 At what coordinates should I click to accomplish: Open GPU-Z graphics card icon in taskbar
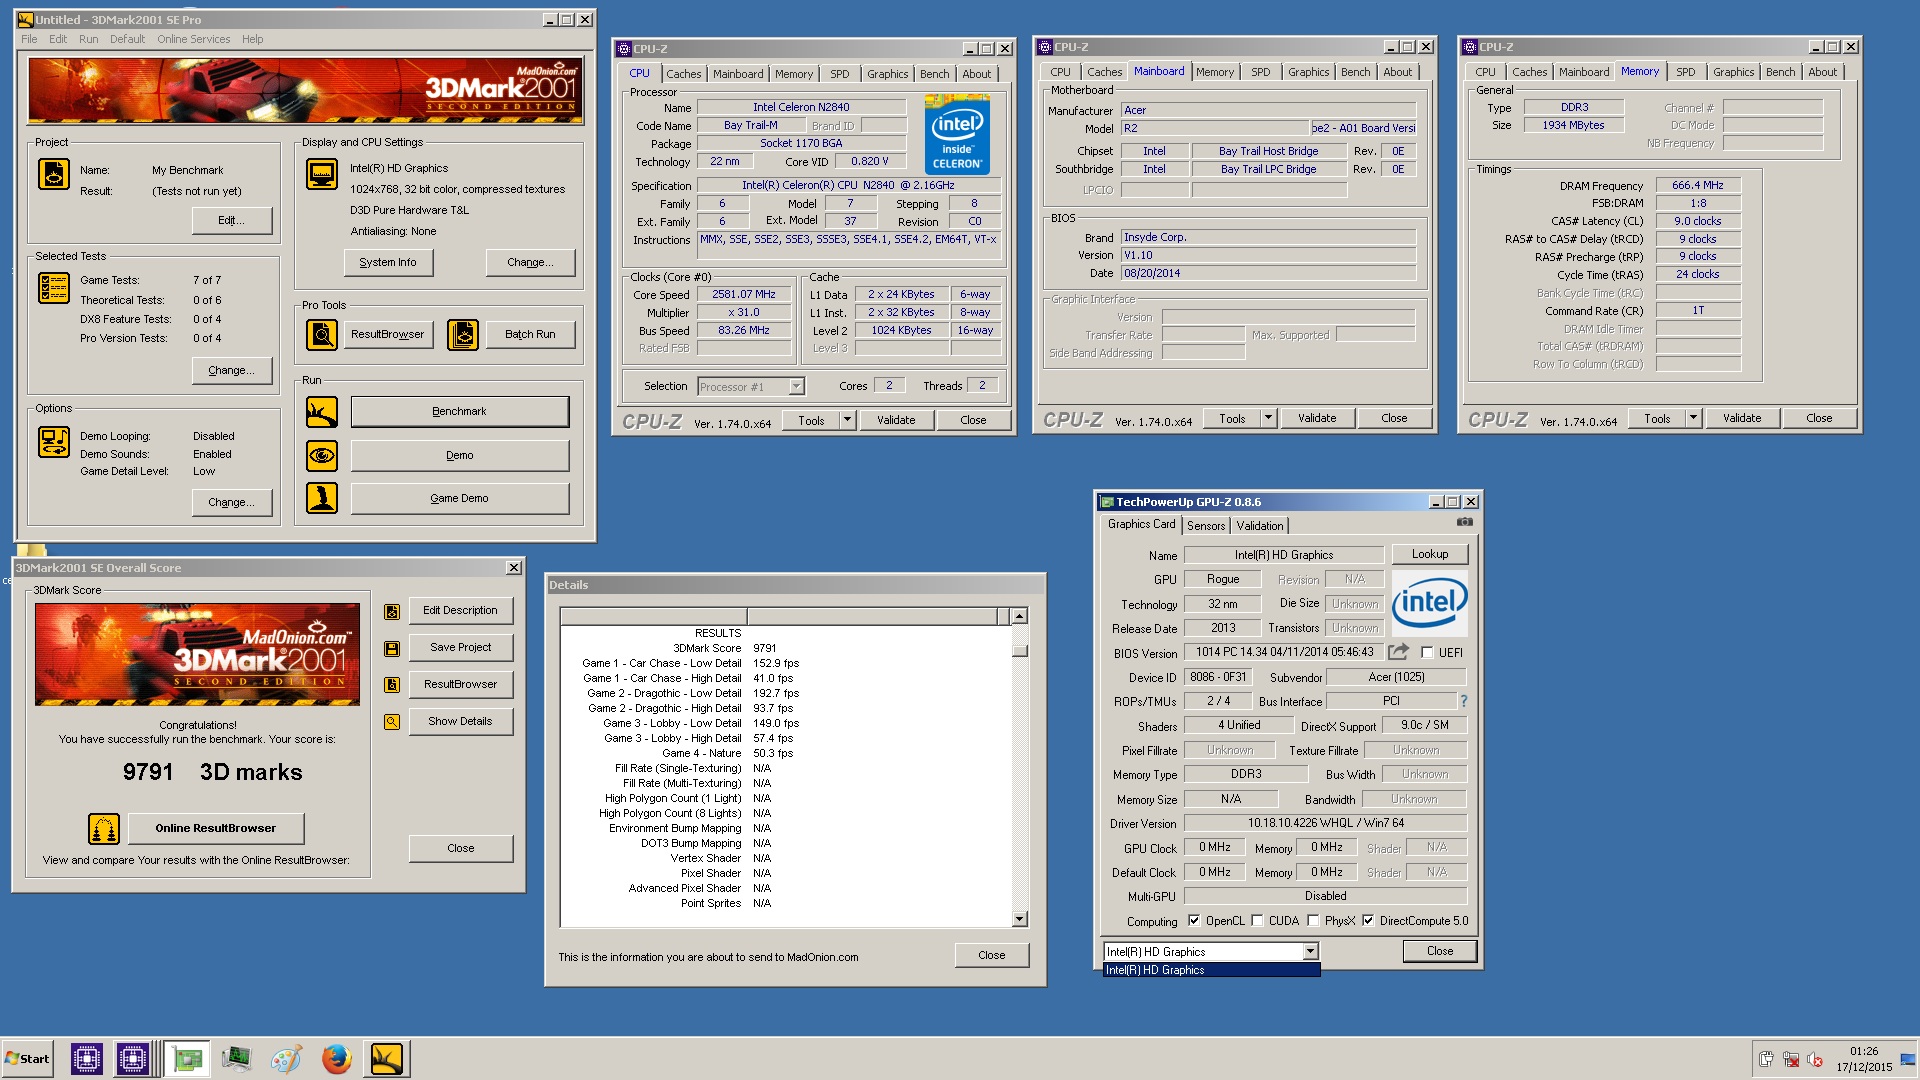(x=187, y=1058)
